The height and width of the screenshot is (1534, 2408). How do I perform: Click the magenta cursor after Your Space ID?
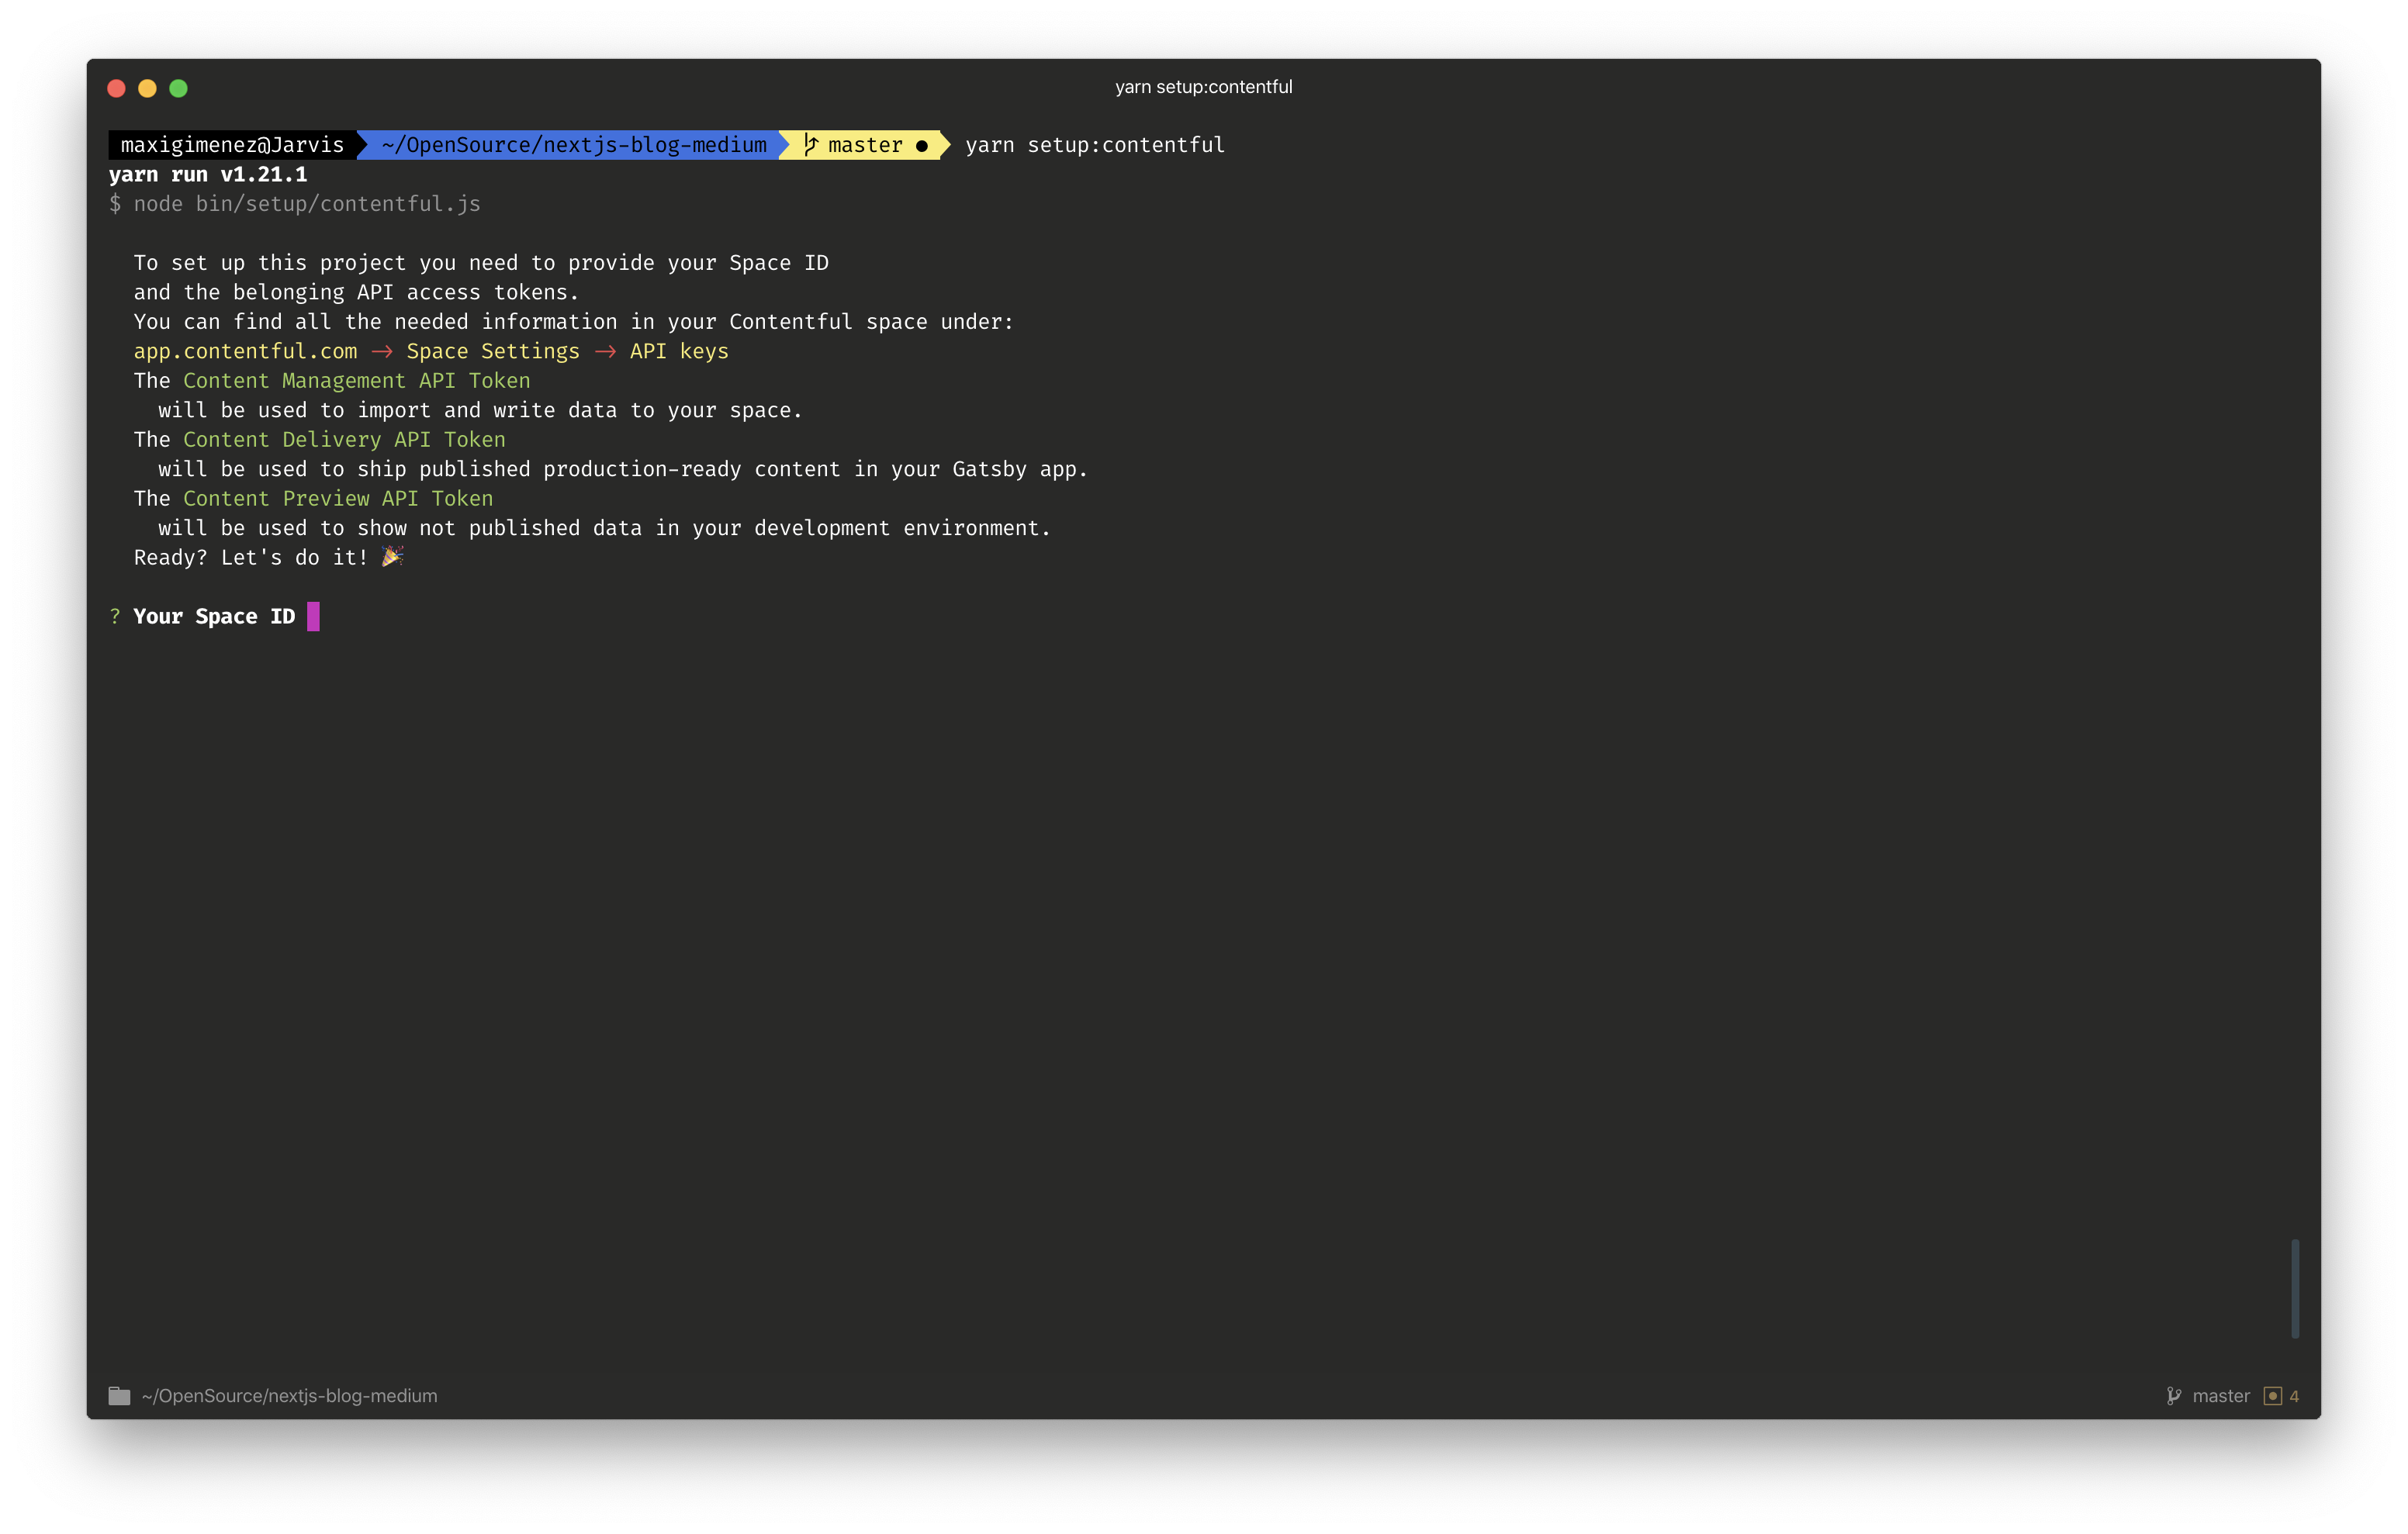[313, 616]
